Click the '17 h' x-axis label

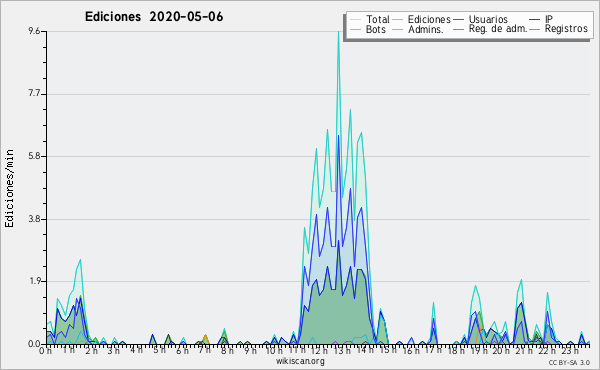click(433, 350)
